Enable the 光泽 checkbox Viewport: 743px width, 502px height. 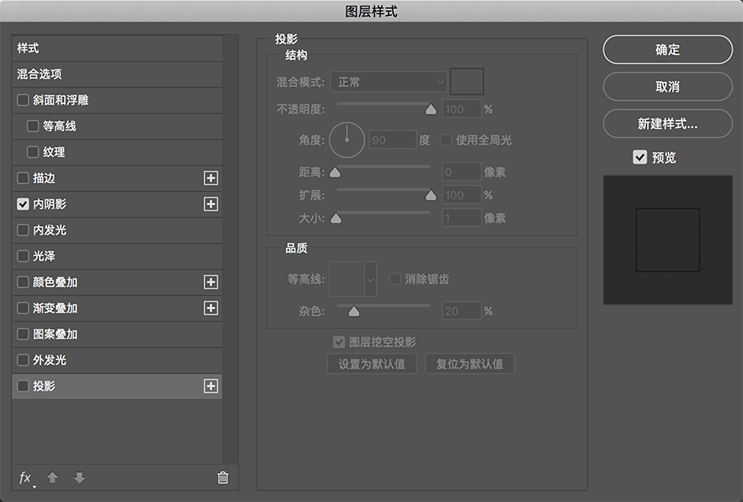click(x=23, y=256)
